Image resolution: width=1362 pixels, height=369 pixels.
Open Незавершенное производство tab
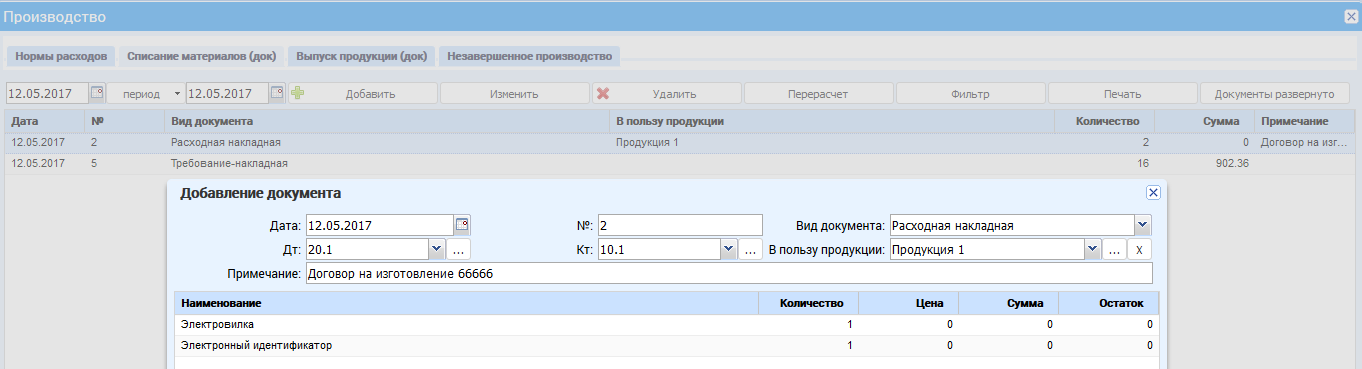tap(530, 57)
